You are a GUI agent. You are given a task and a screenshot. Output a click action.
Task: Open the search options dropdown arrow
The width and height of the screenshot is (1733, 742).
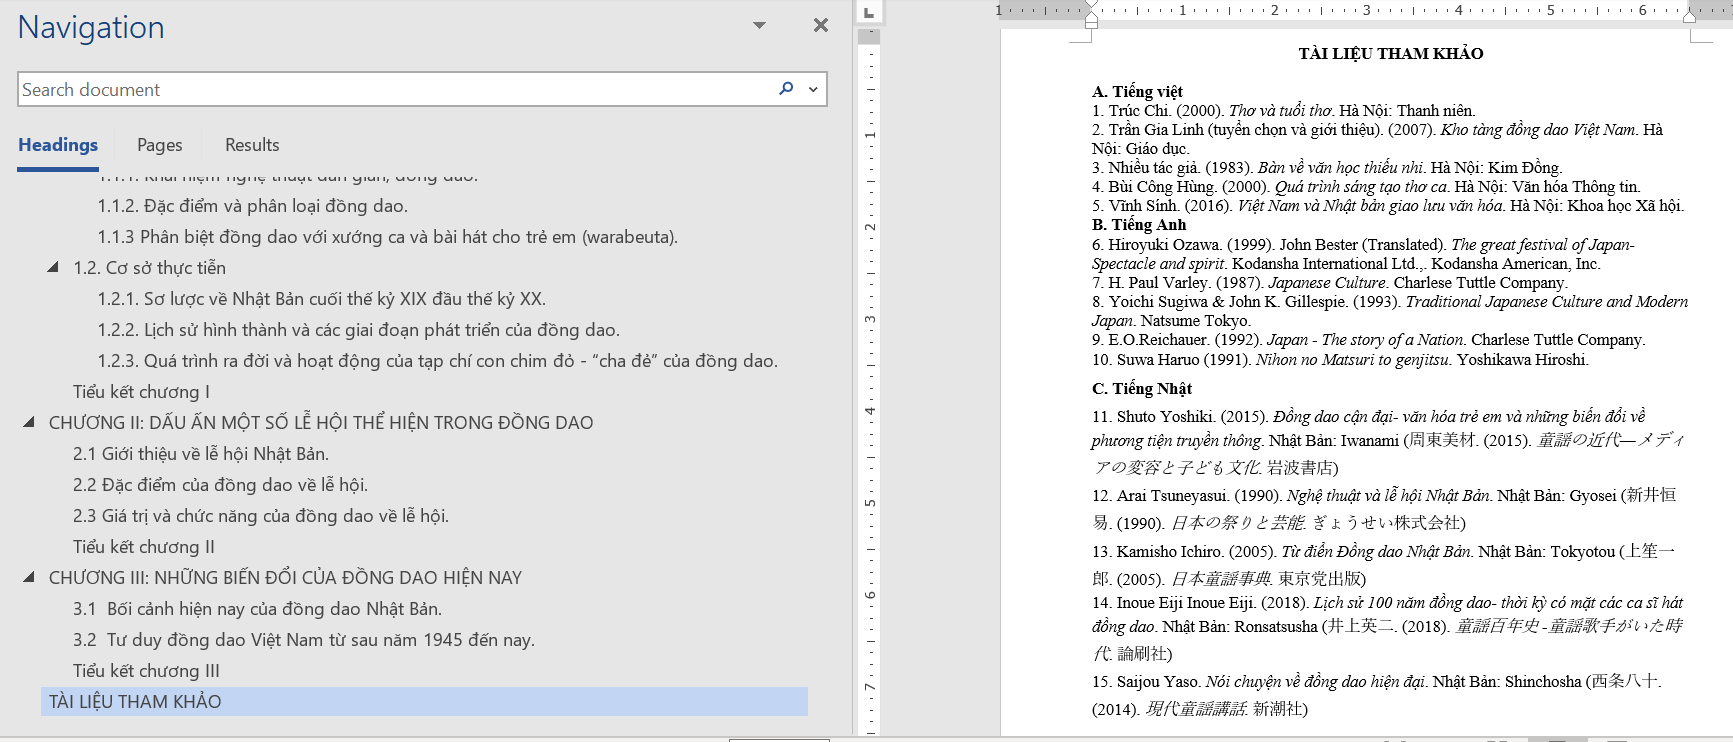(x=813, y=89)
